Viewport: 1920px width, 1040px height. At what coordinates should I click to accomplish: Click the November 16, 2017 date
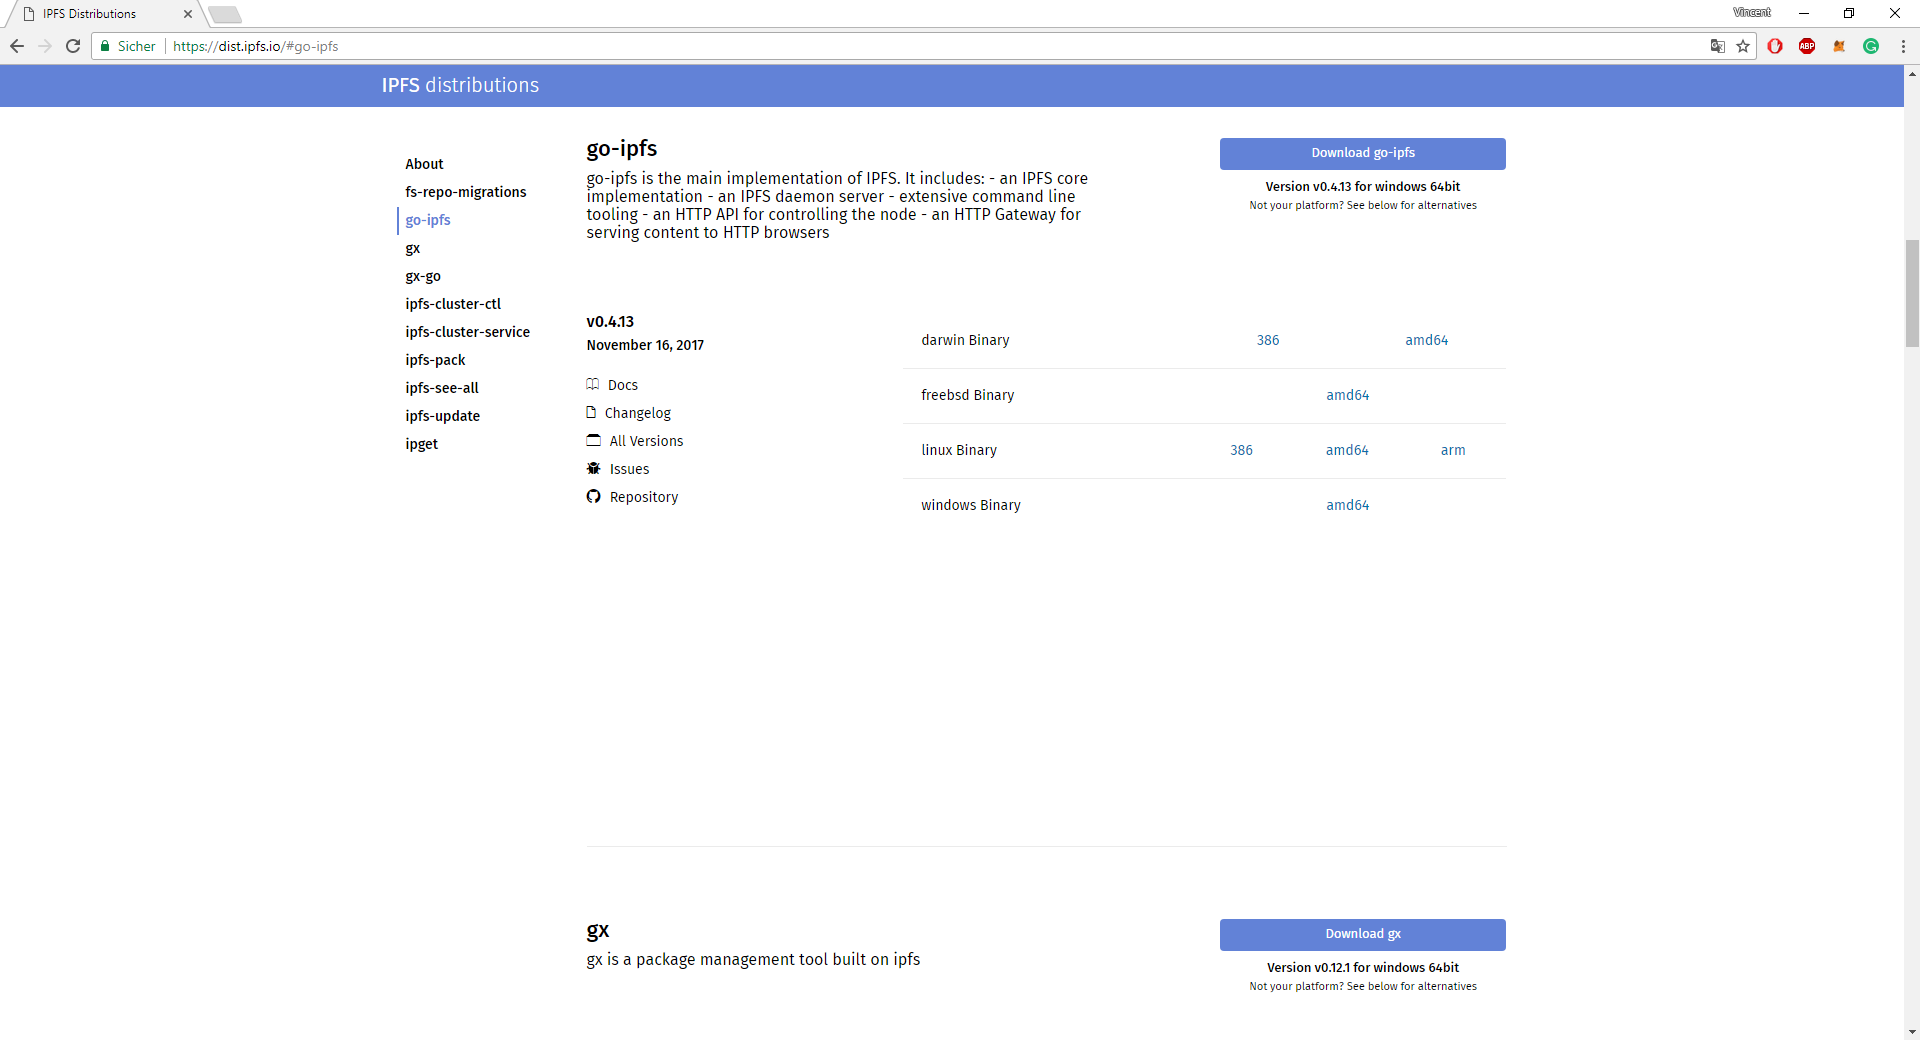645,345
